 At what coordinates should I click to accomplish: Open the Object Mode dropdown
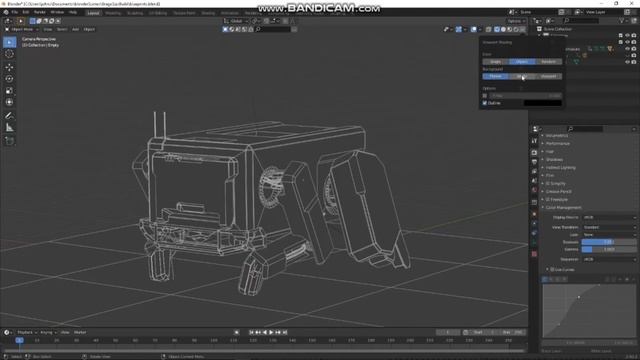pyautogui.click(x=22, y=29)
